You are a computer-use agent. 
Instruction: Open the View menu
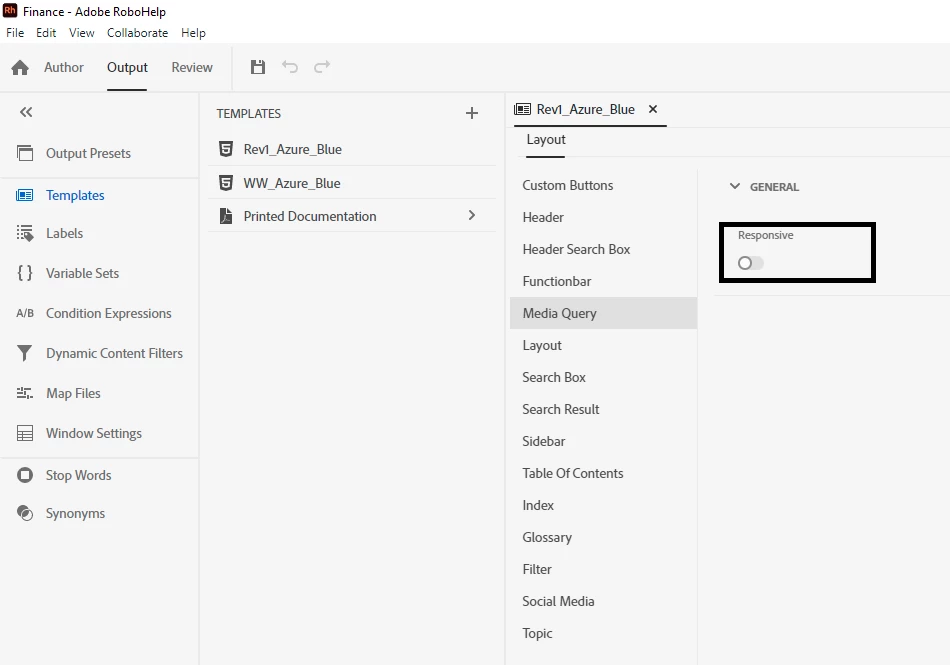82,33
